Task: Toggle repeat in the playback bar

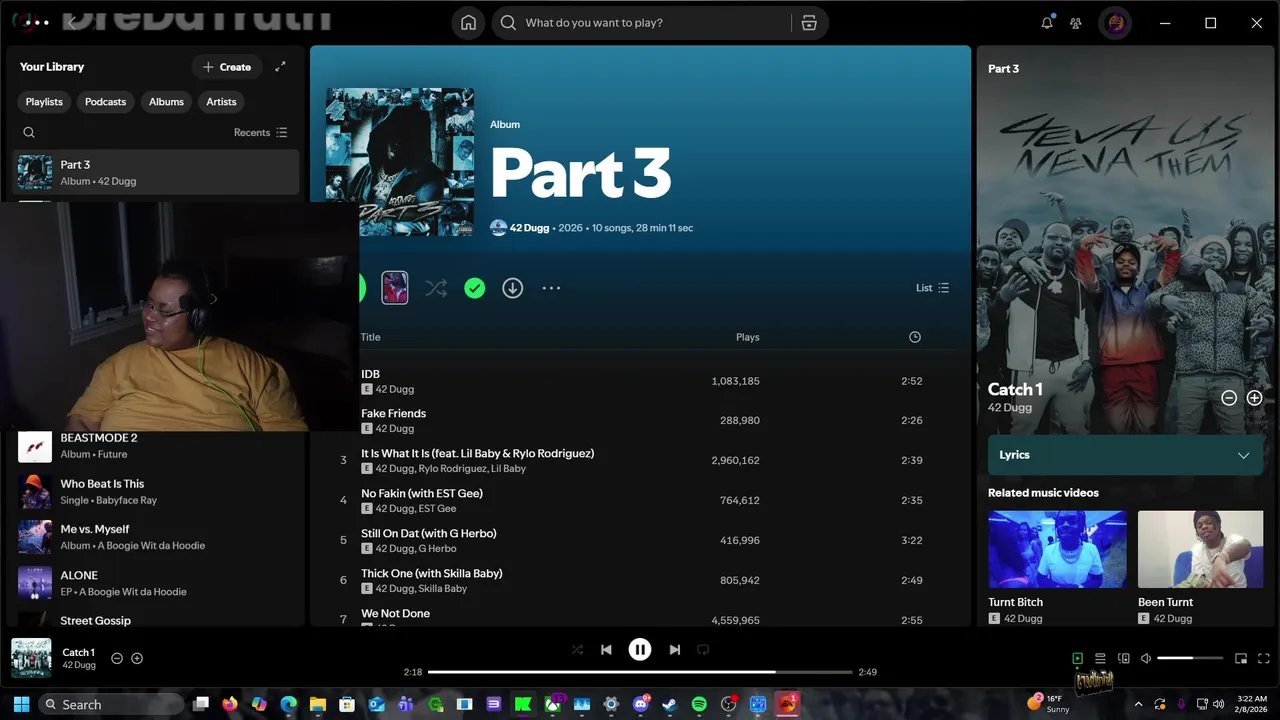Action: pos(703,650)
